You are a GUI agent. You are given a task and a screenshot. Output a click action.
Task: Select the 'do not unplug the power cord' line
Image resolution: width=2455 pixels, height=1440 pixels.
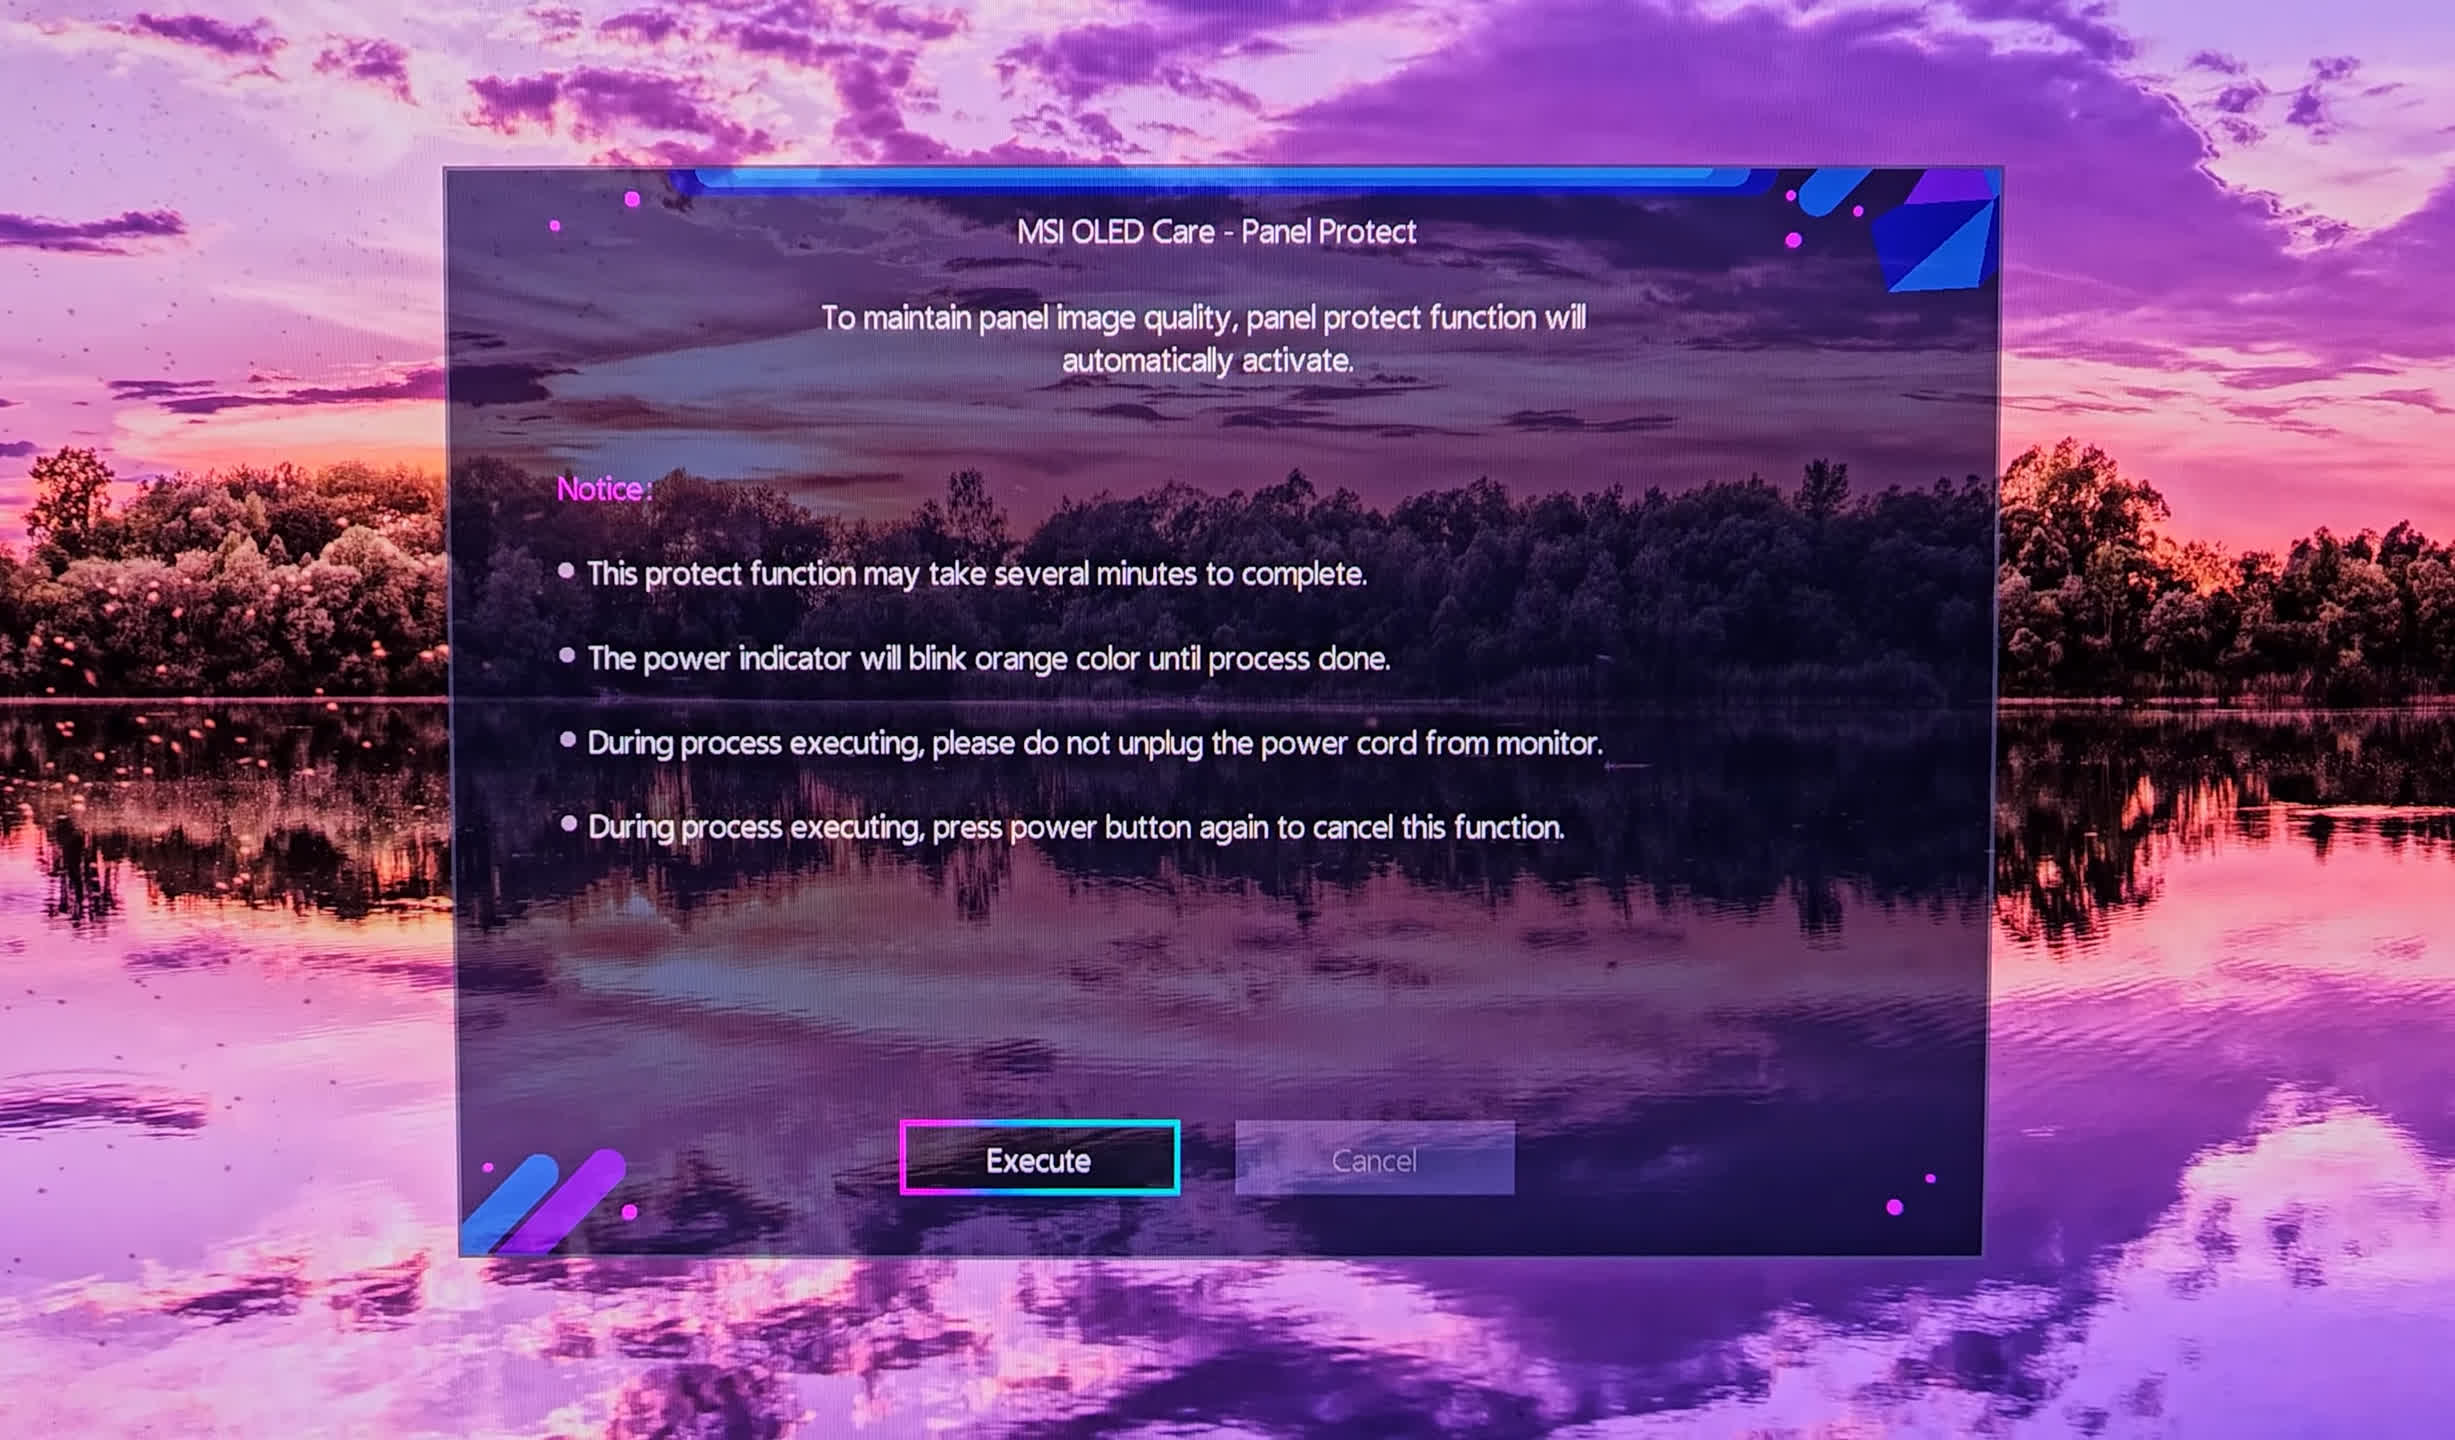pos(1094,743)
